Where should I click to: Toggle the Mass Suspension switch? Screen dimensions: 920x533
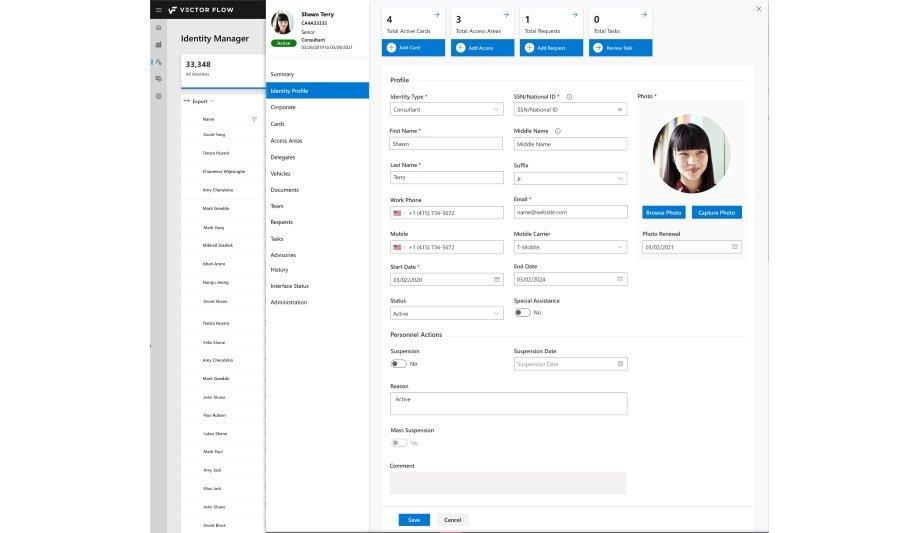(x=398, y=442)
